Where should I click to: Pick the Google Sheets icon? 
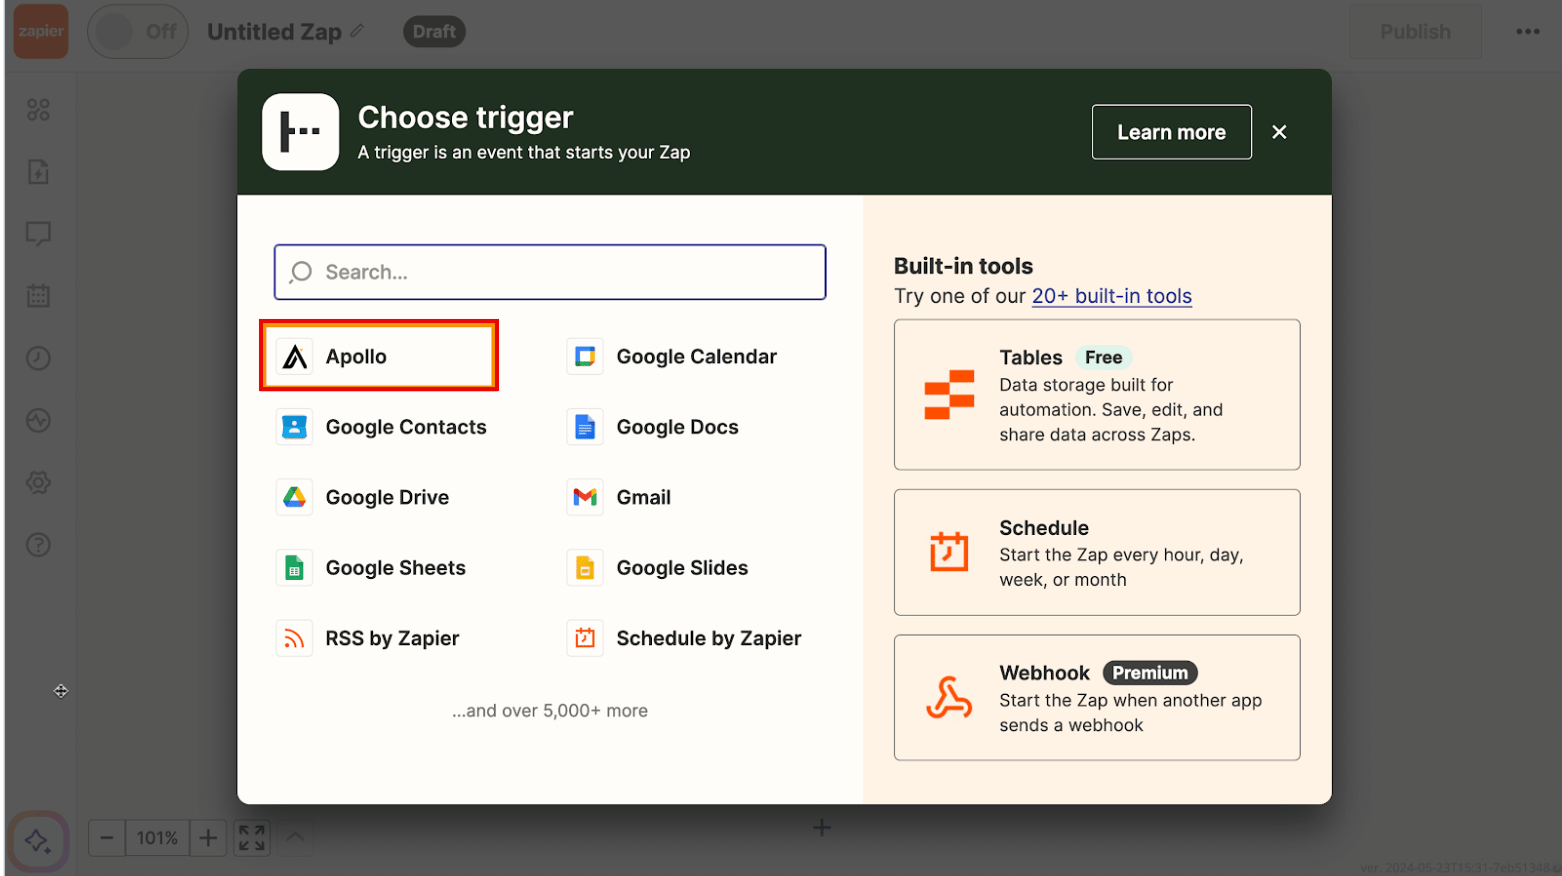[x=294, y=568]
